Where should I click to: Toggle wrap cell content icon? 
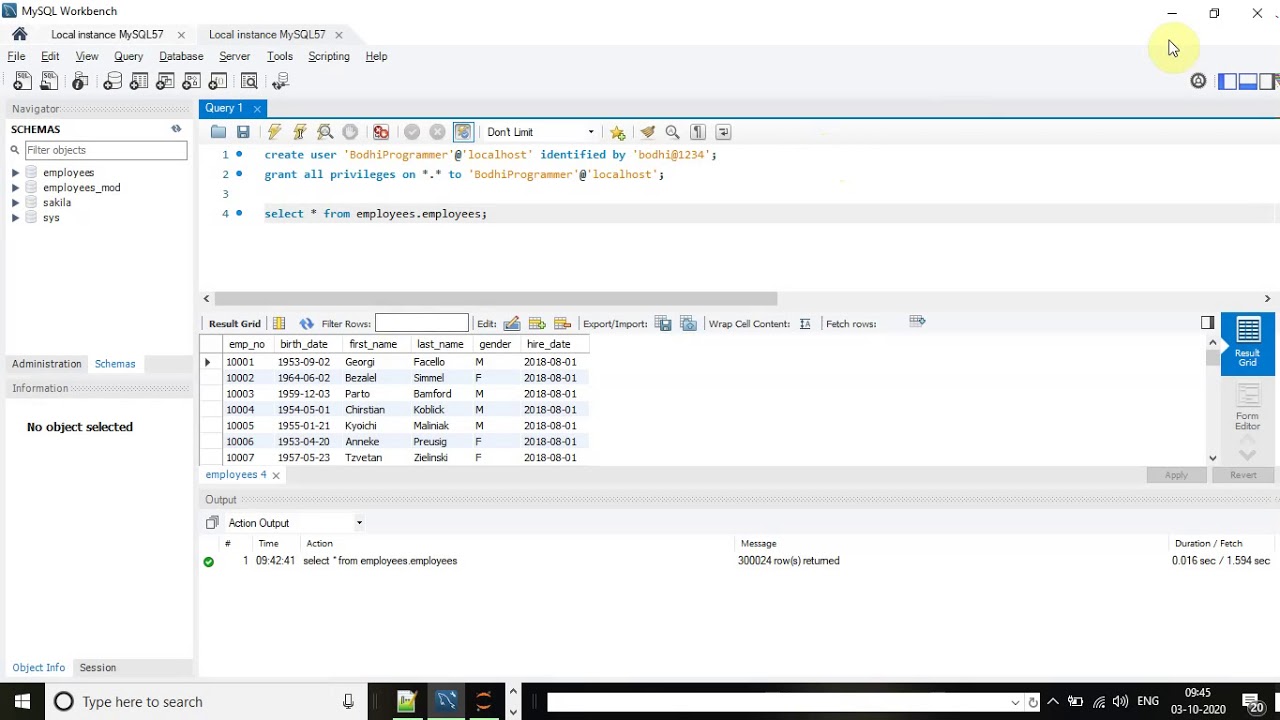(x=805, y=323)
